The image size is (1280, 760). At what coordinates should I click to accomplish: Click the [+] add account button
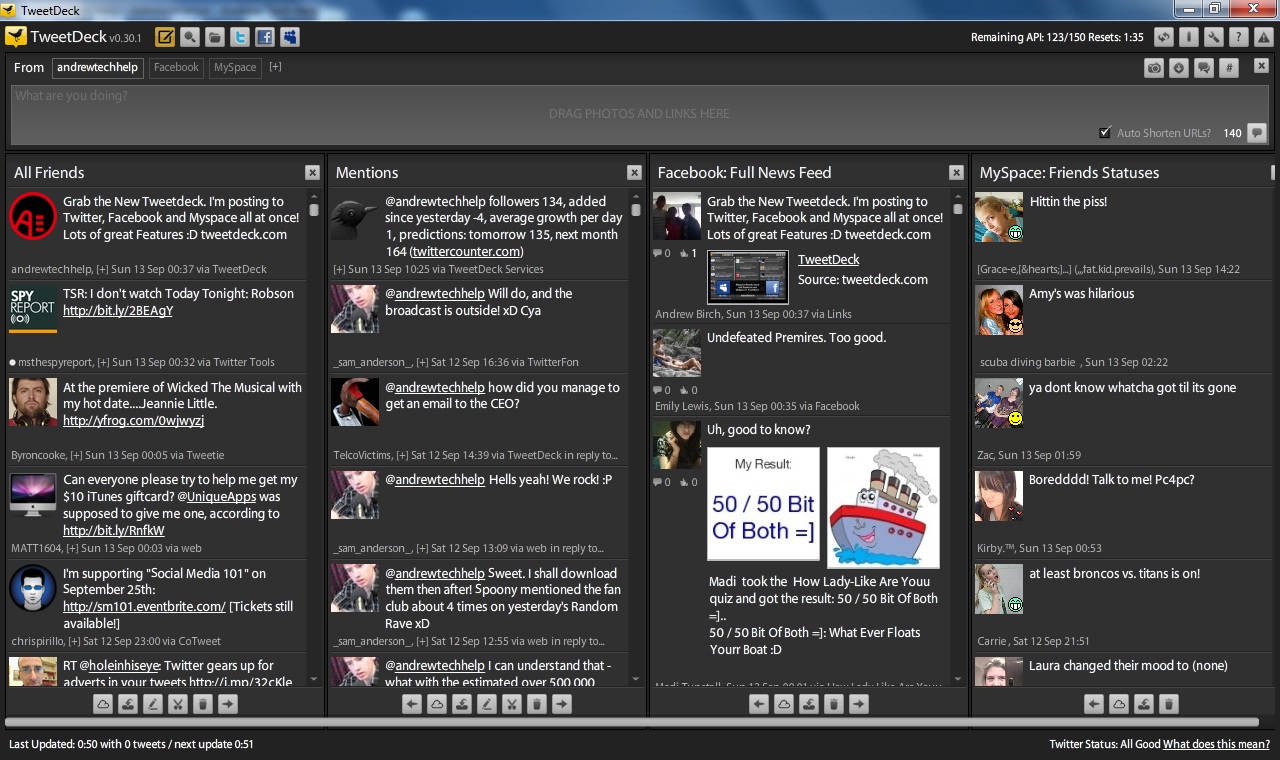click(x=275, y=67)
